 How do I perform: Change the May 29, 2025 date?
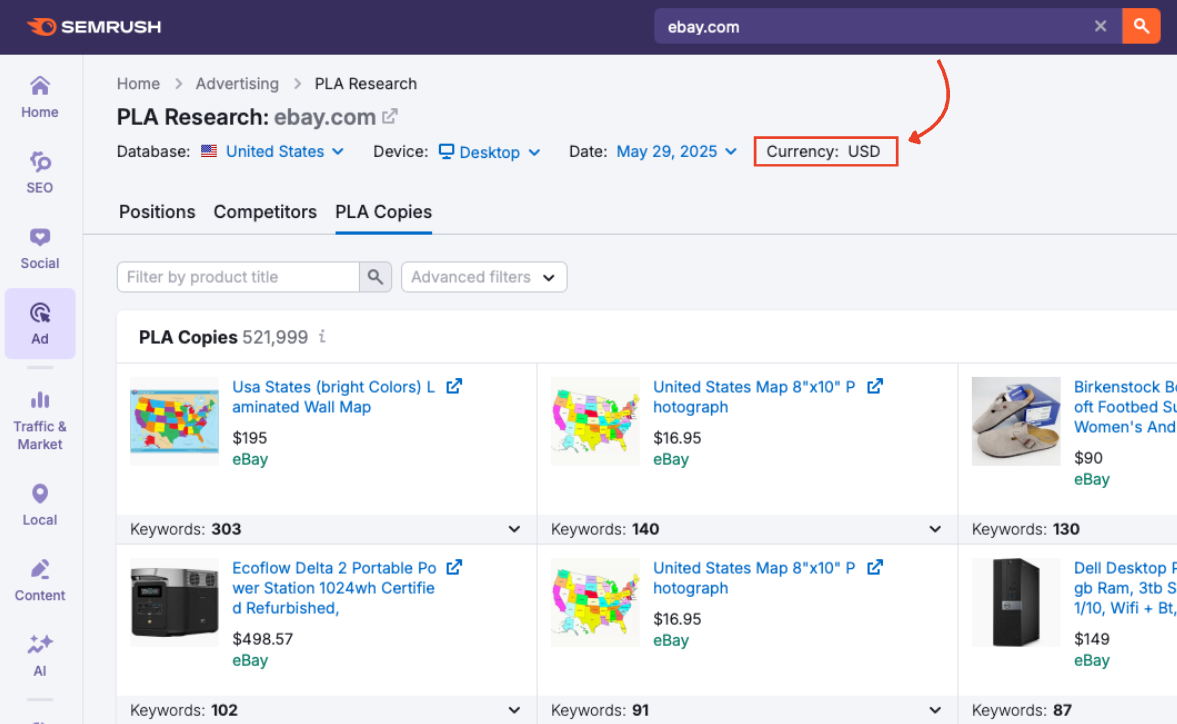[x=676, y=151]
